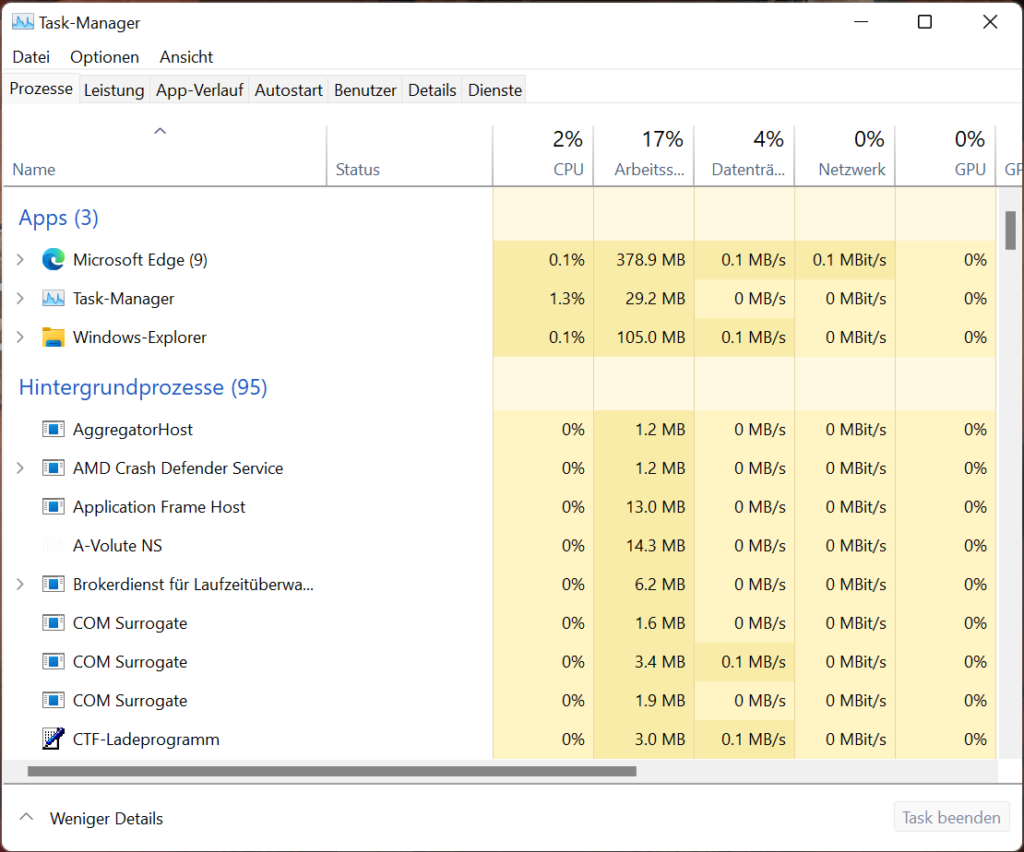Switch to the Details tab
This screenshot has height=852, width=1024.
[x=432, y=90]
